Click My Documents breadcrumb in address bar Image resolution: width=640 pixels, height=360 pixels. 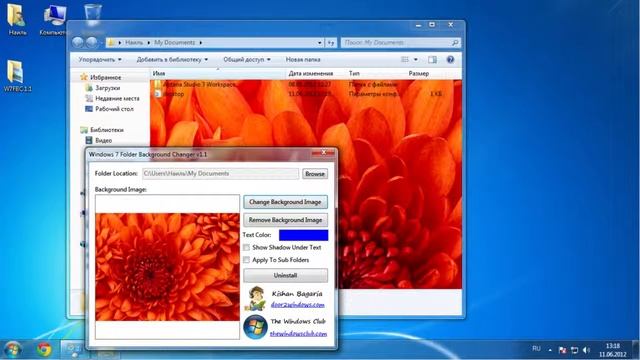174,42
